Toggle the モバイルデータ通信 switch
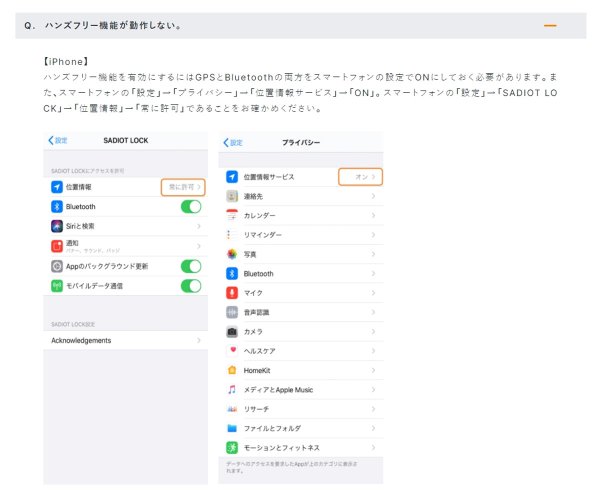The width and height of the screenshot is (600, 500). [191, 286]
